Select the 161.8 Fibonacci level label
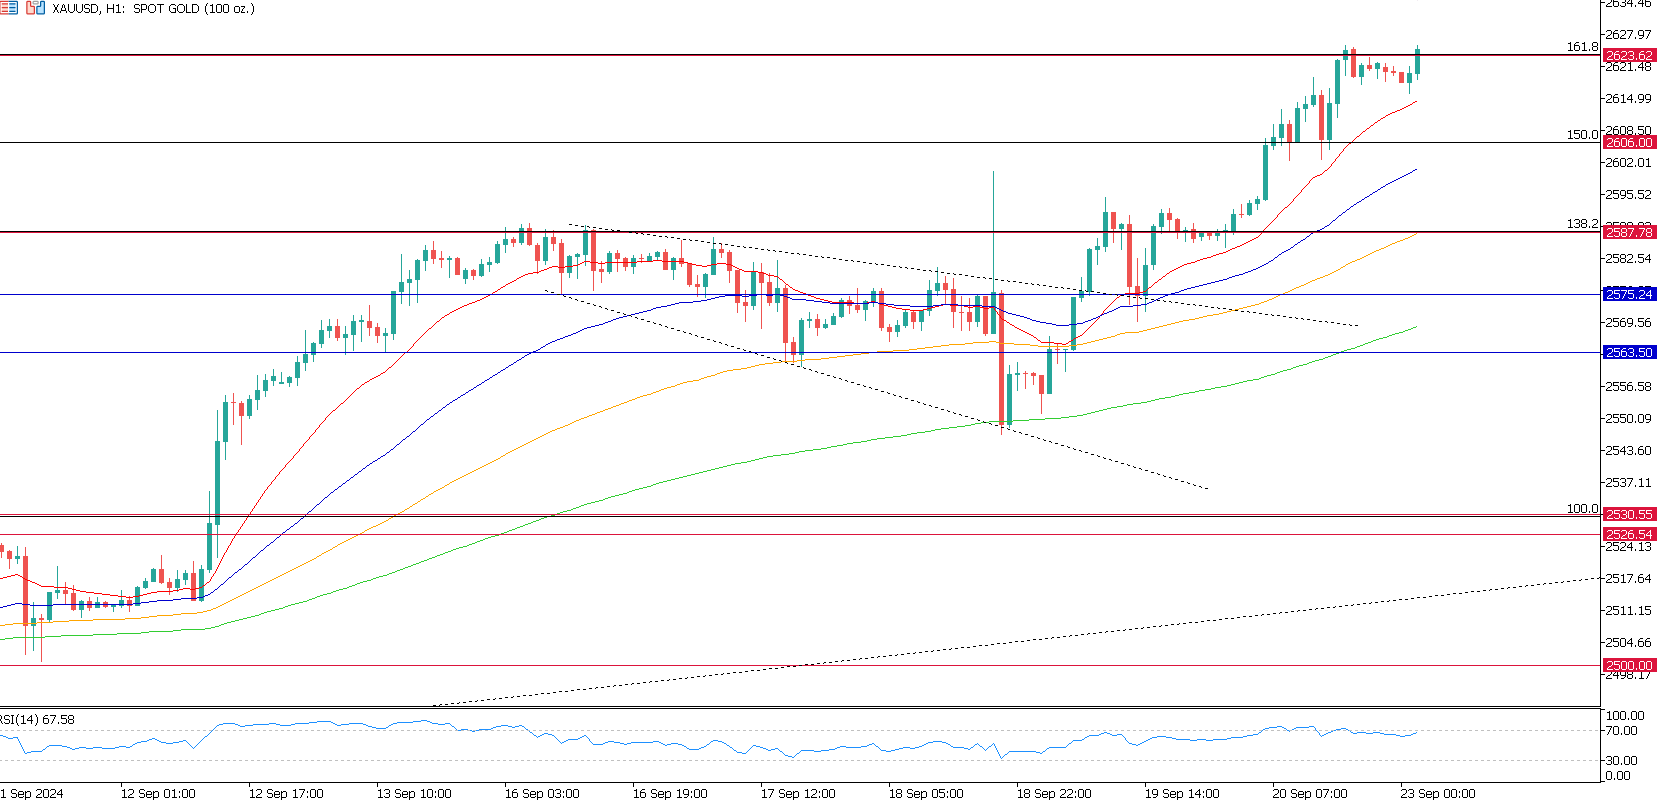The width and height of the screenshot is (1666, 800). pos(1582,47)
